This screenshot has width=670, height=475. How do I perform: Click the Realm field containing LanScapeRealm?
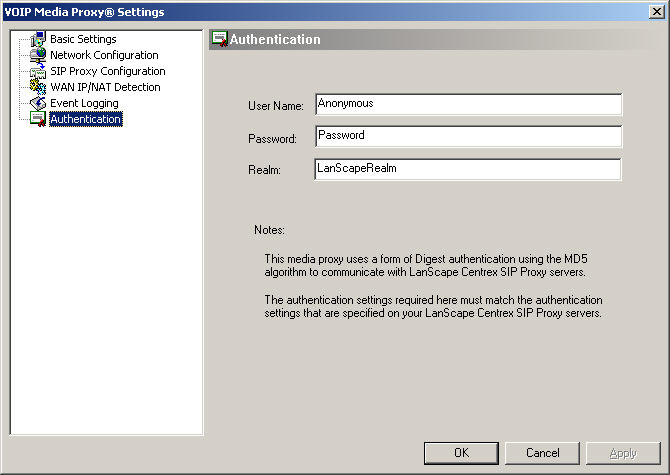pos(467,169)
